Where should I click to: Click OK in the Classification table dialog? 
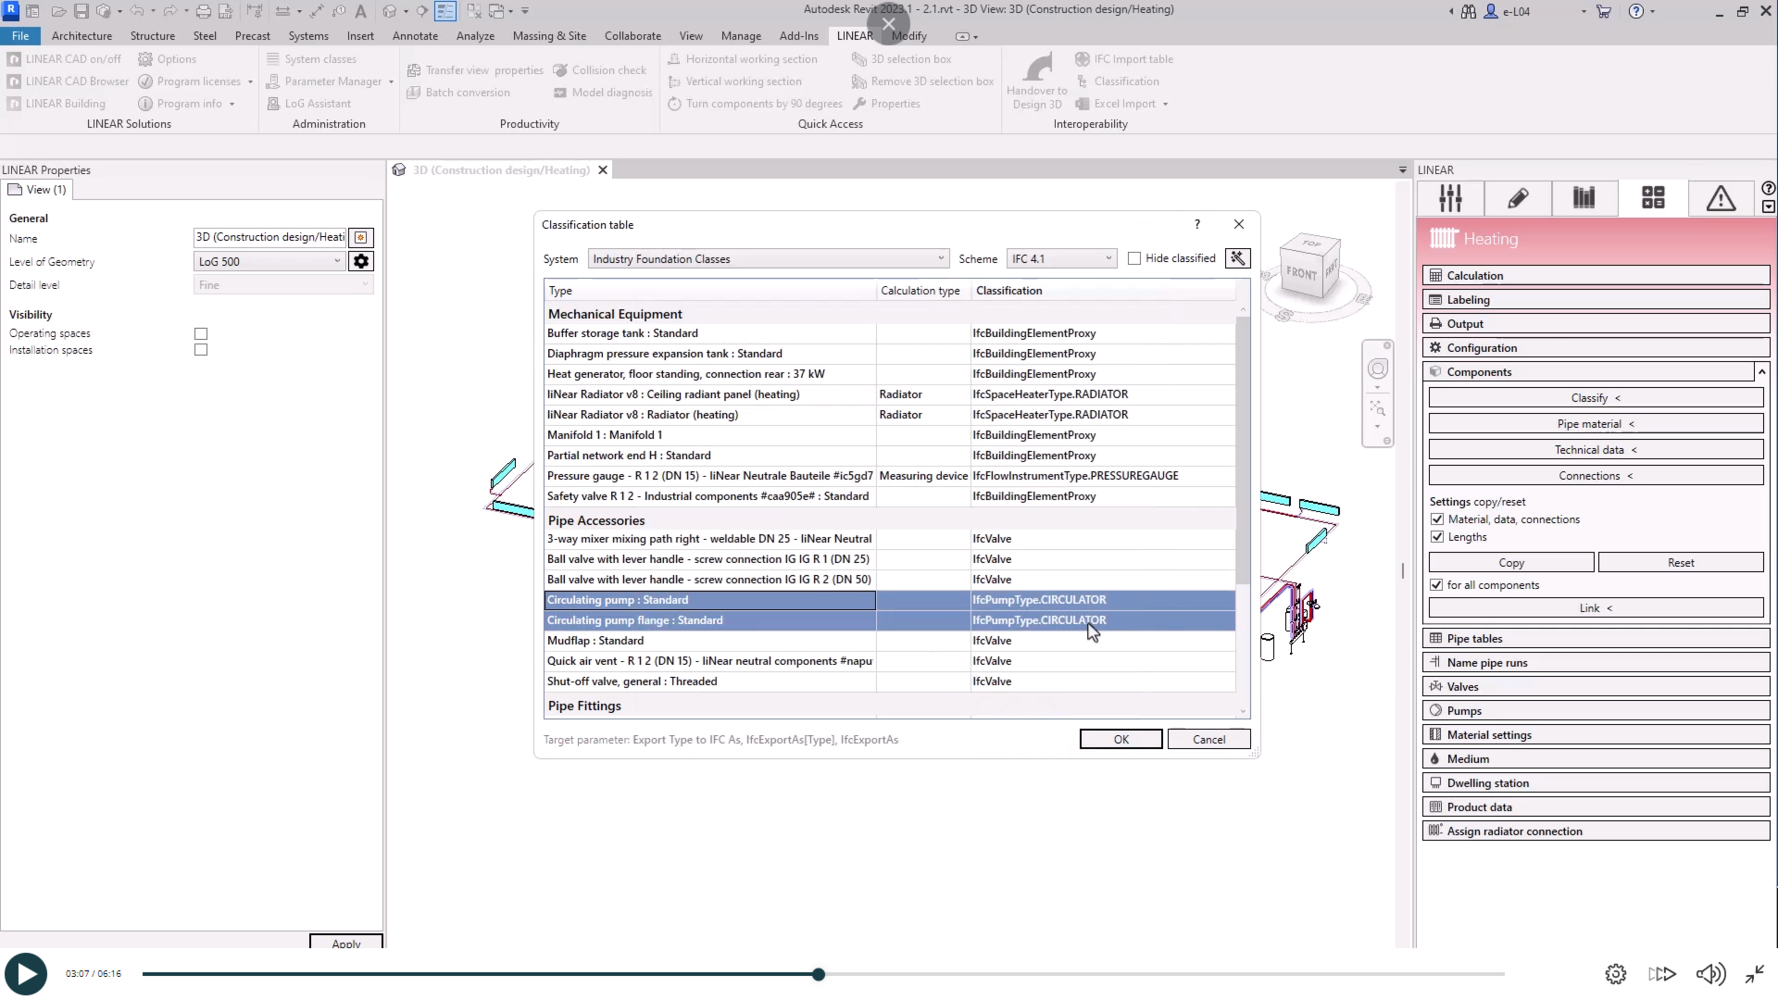[1120, 739]
